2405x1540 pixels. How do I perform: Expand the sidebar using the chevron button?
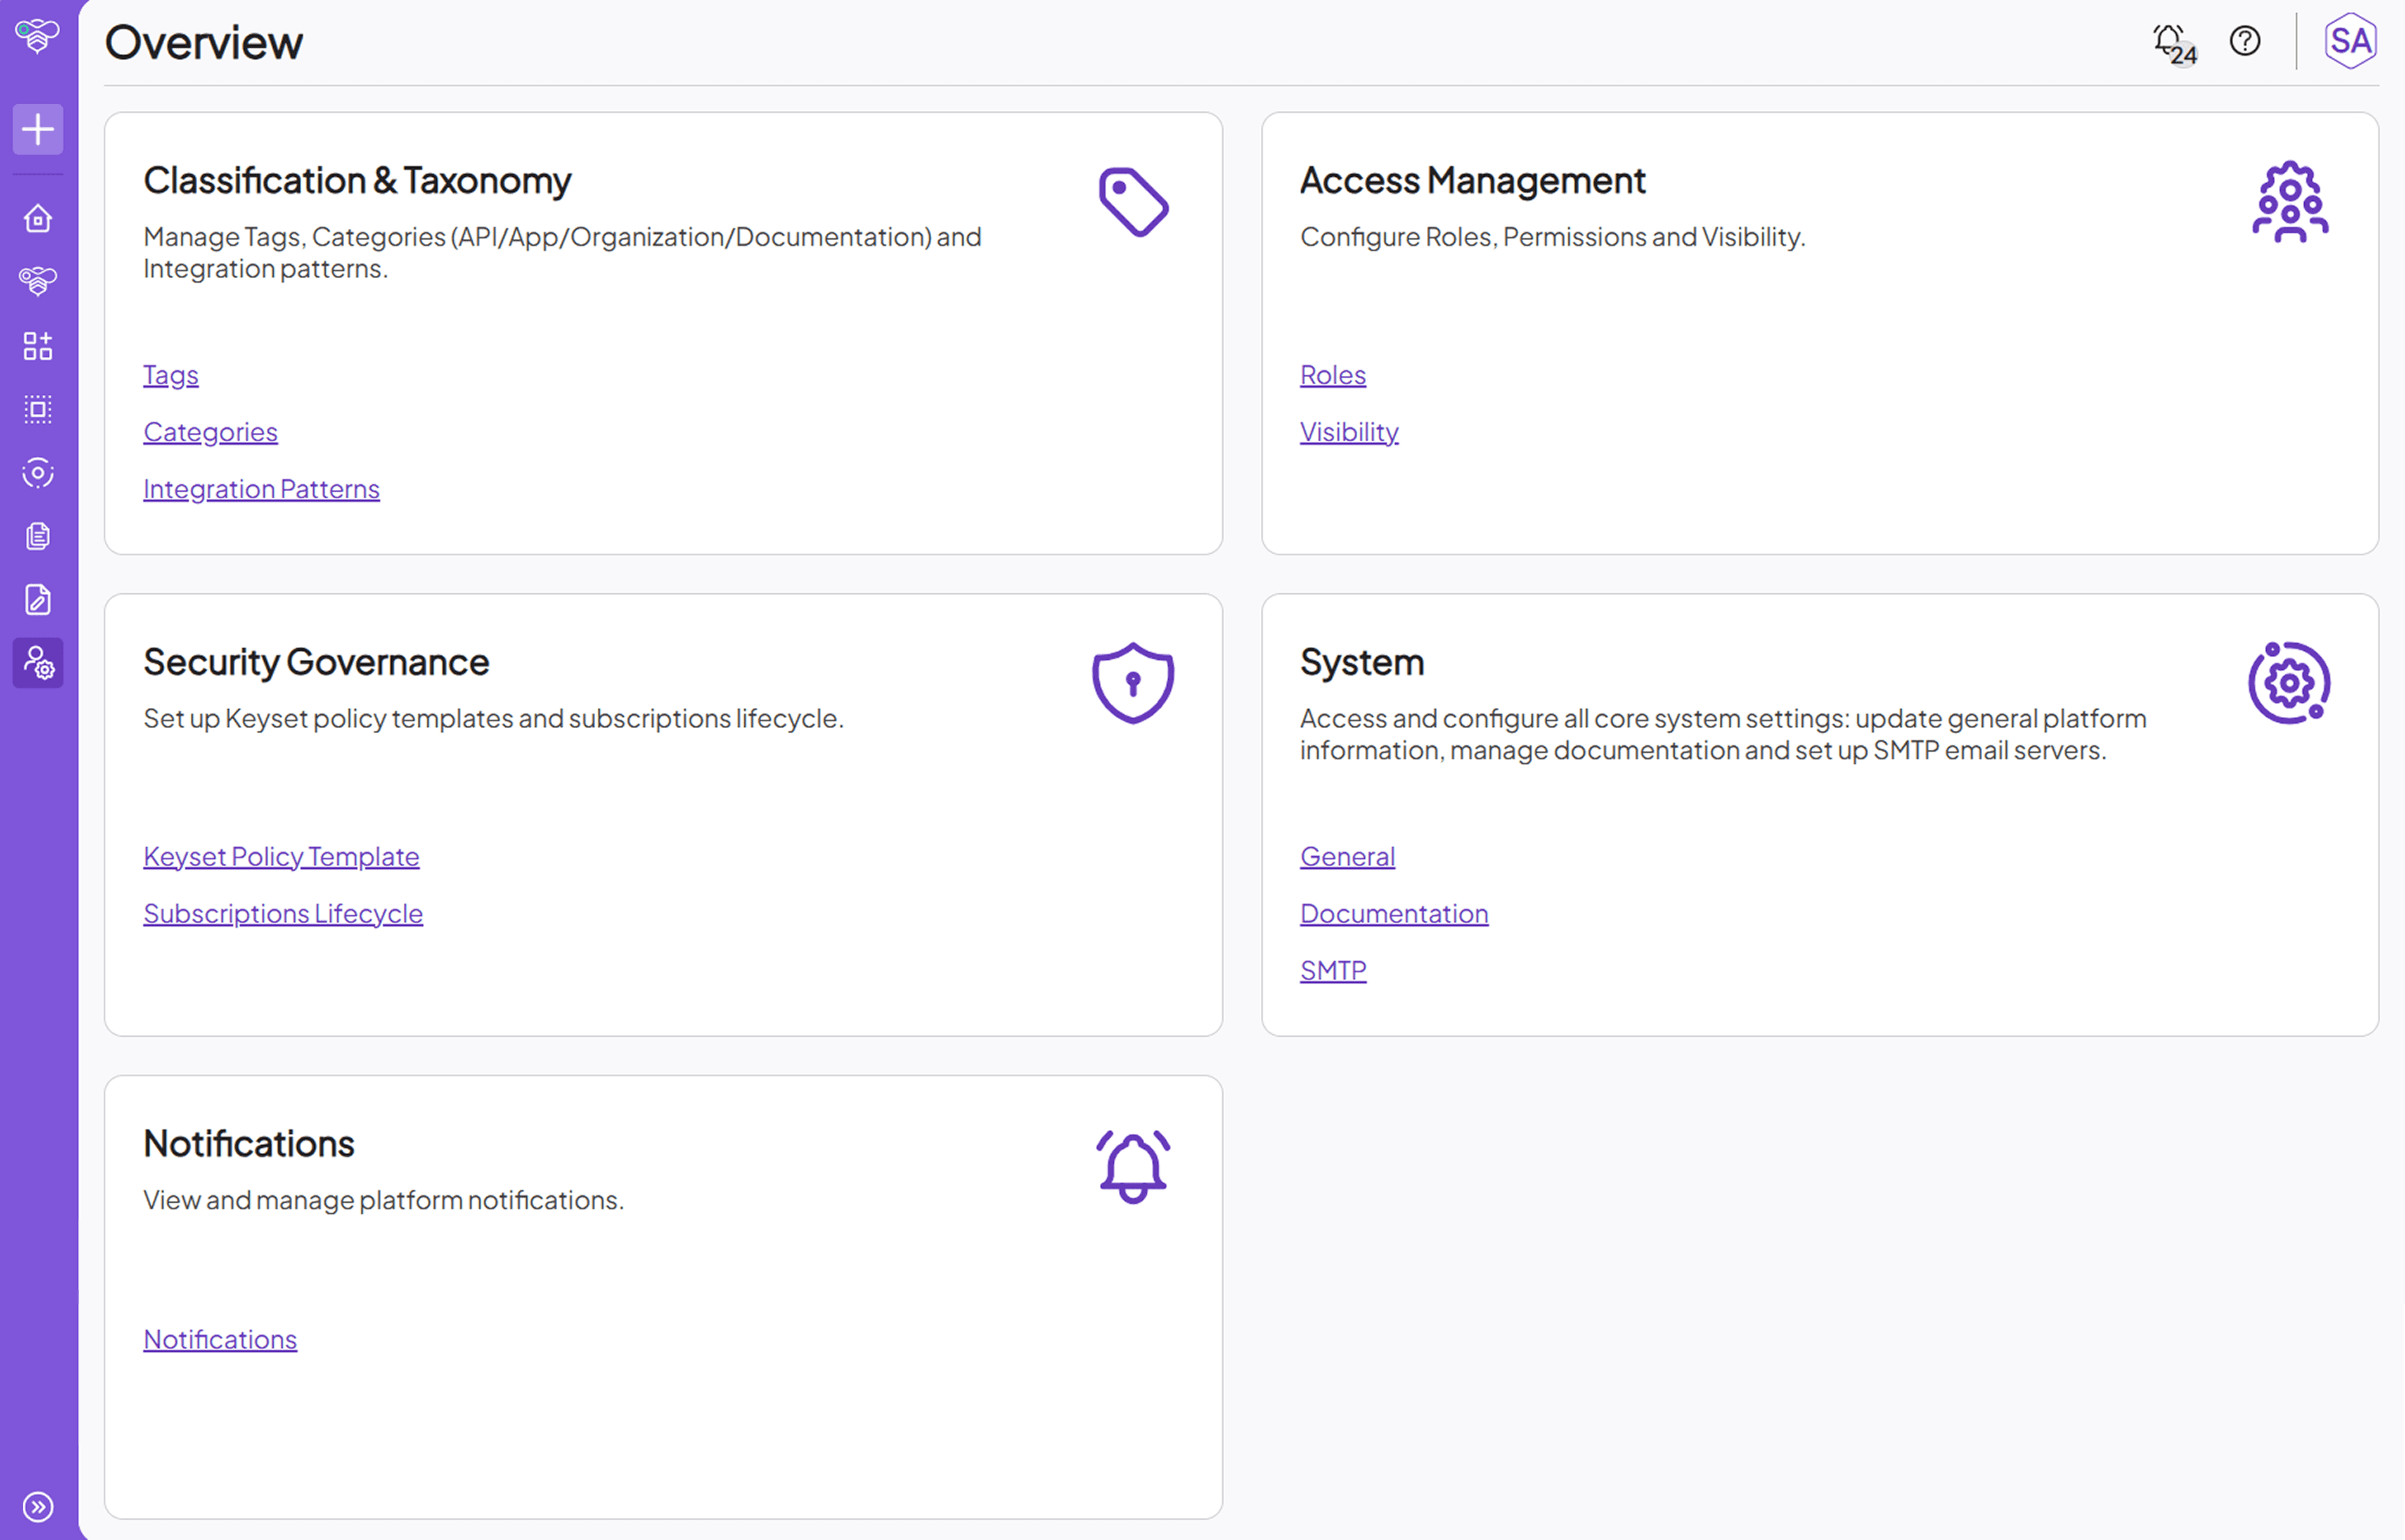click(x=37, y=1506)
